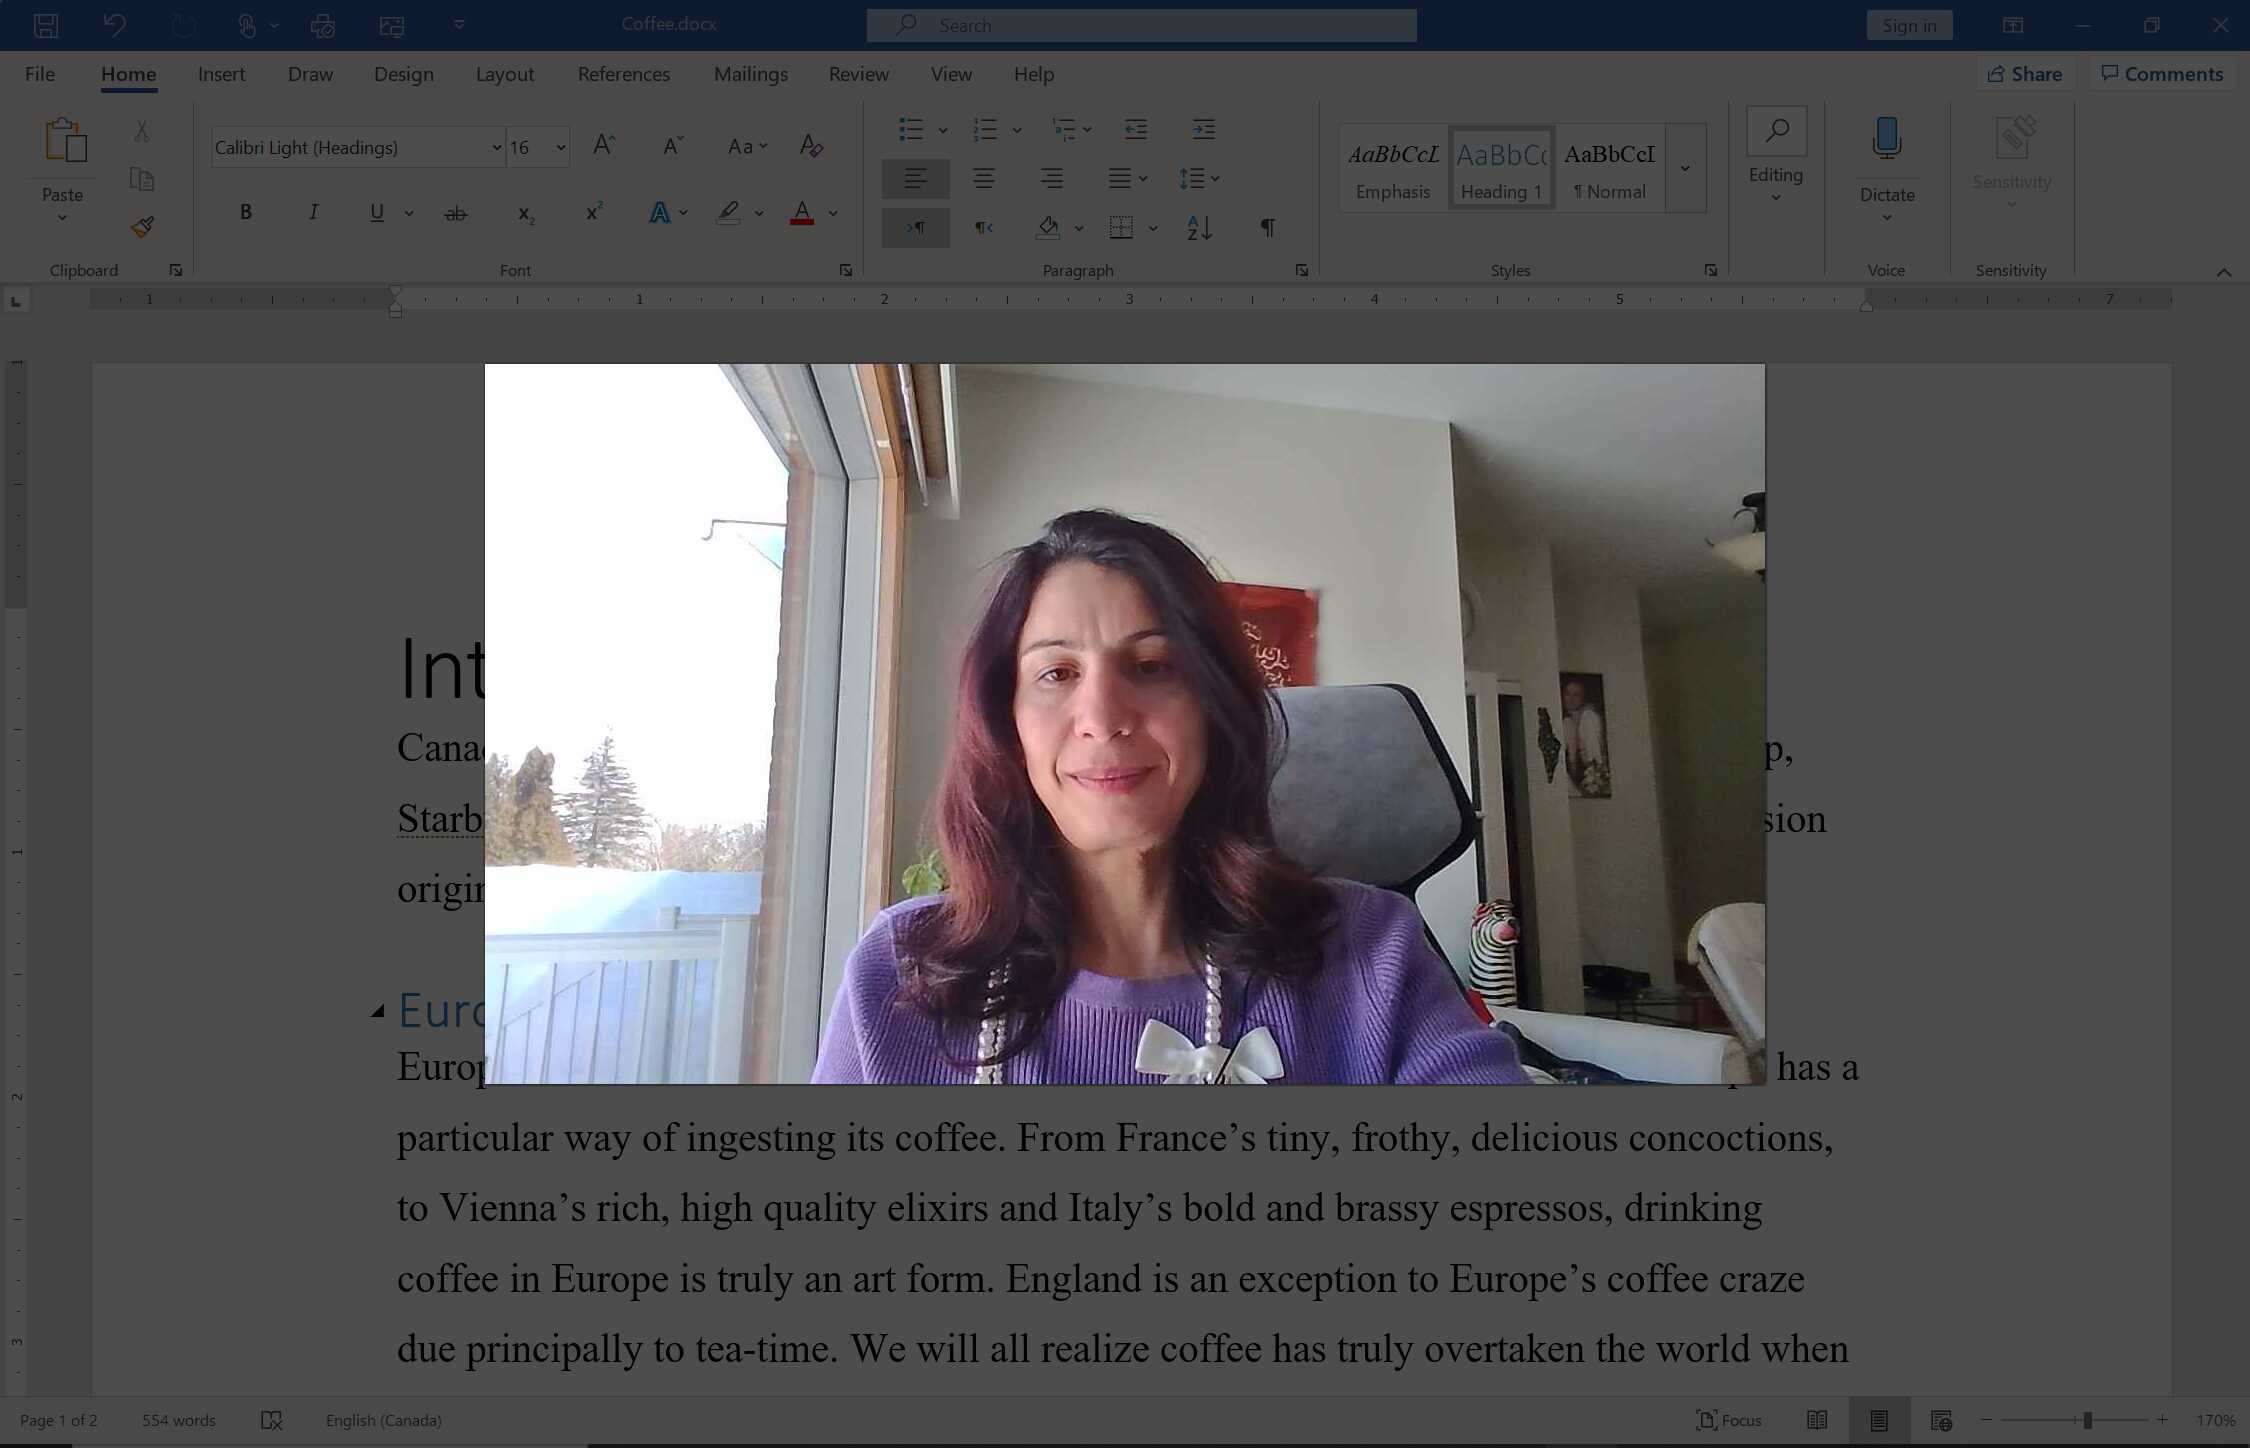Apply subscript formatting
This screenshot has width=2250, height=1448.
coord(525,212)
